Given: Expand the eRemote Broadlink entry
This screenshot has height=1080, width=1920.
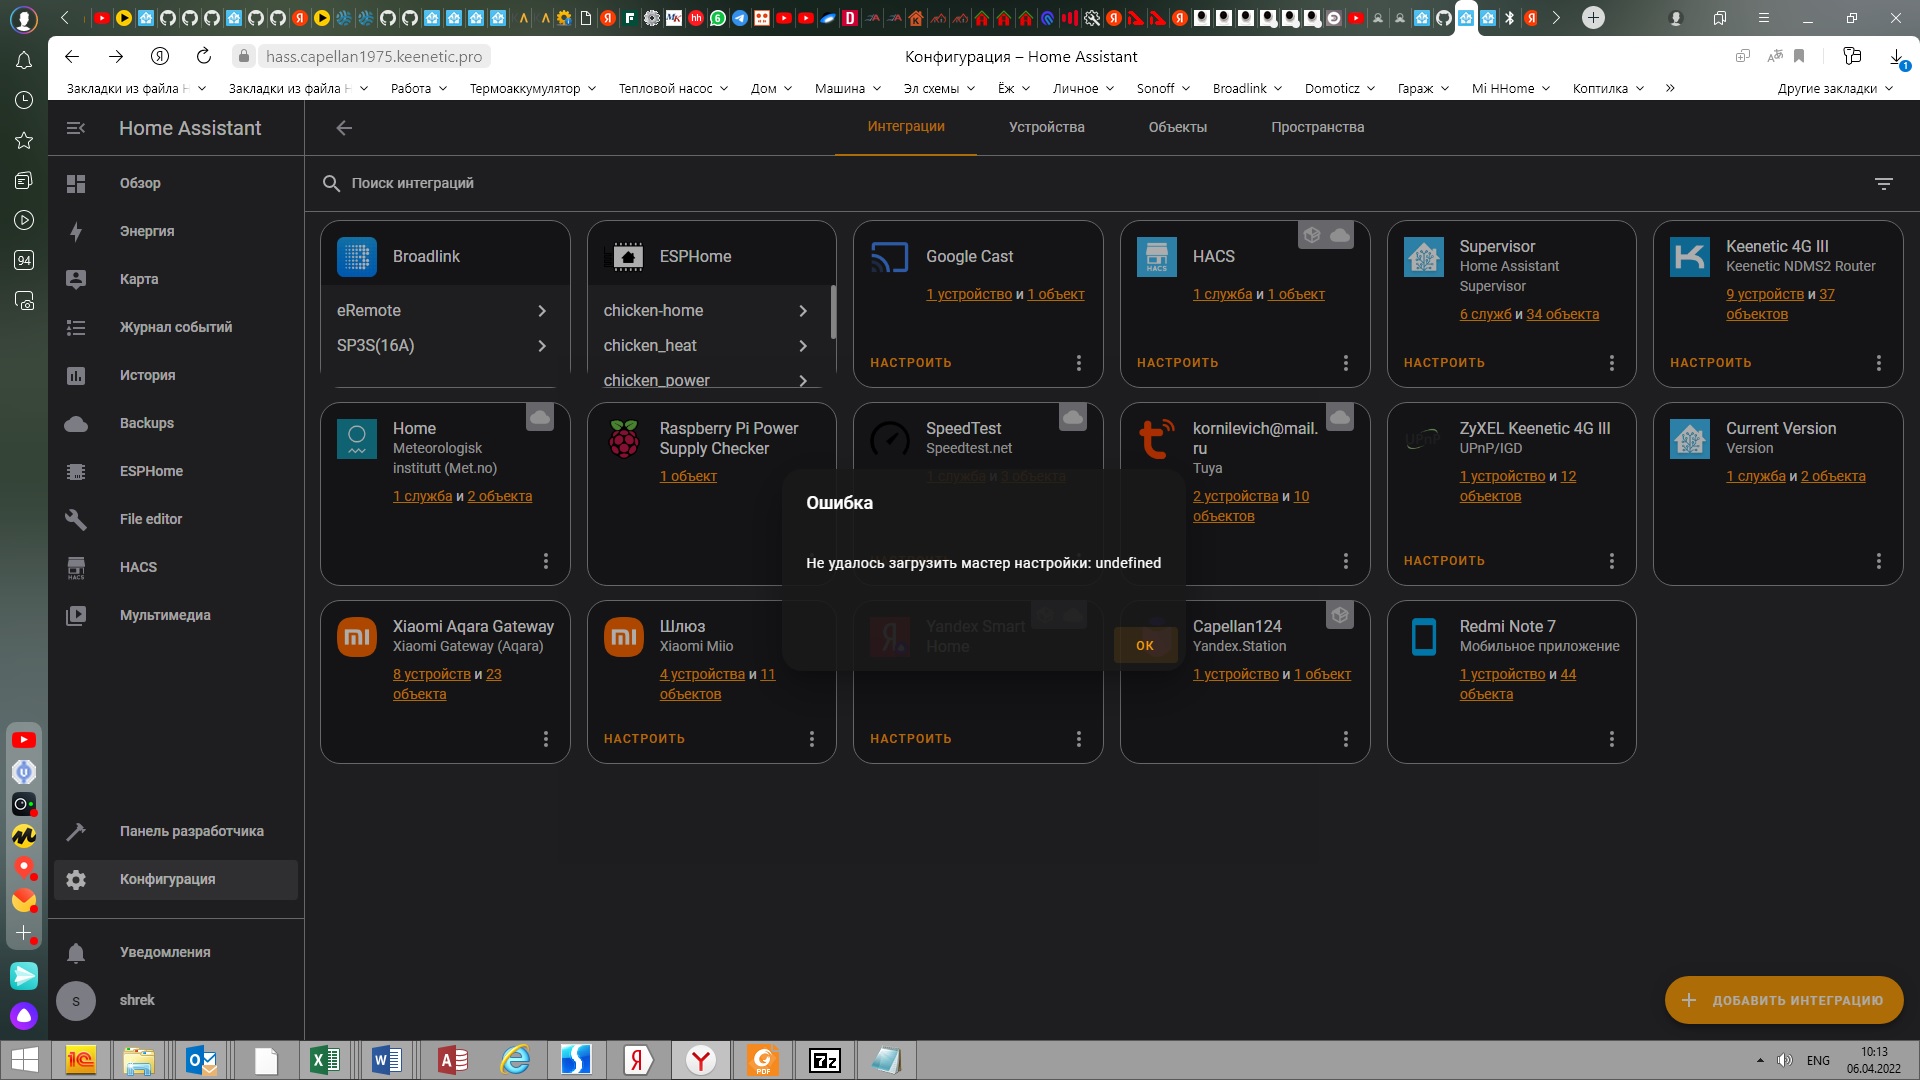Looking at the screenshot, I should pos(445,310).
